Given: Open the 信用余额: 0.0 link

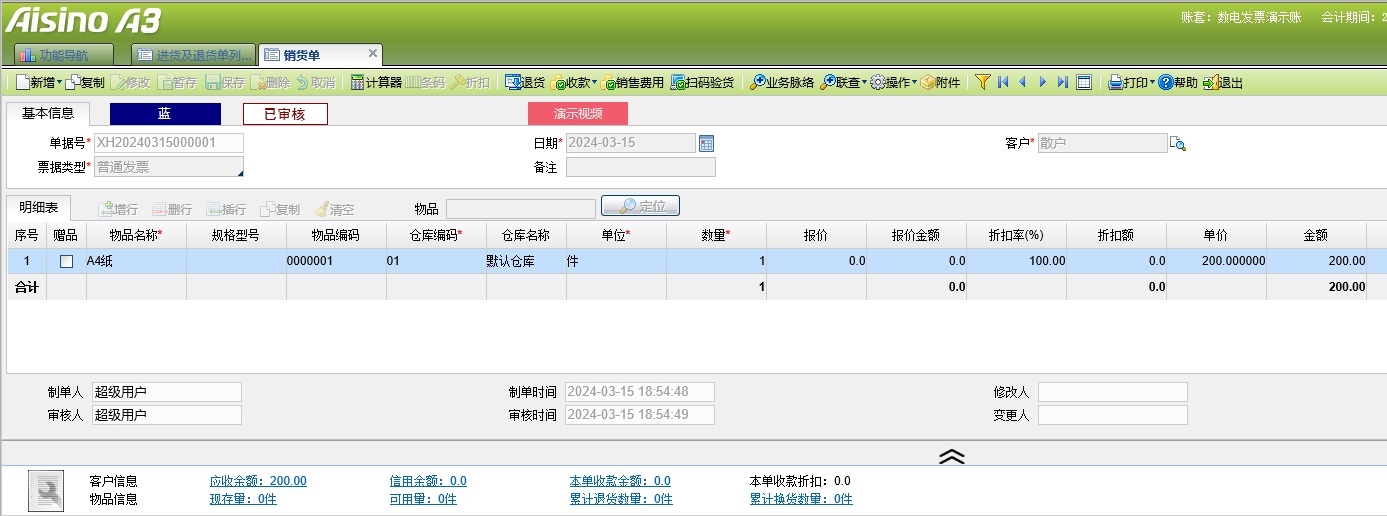Looking at the screenshot, I should 428,481.
